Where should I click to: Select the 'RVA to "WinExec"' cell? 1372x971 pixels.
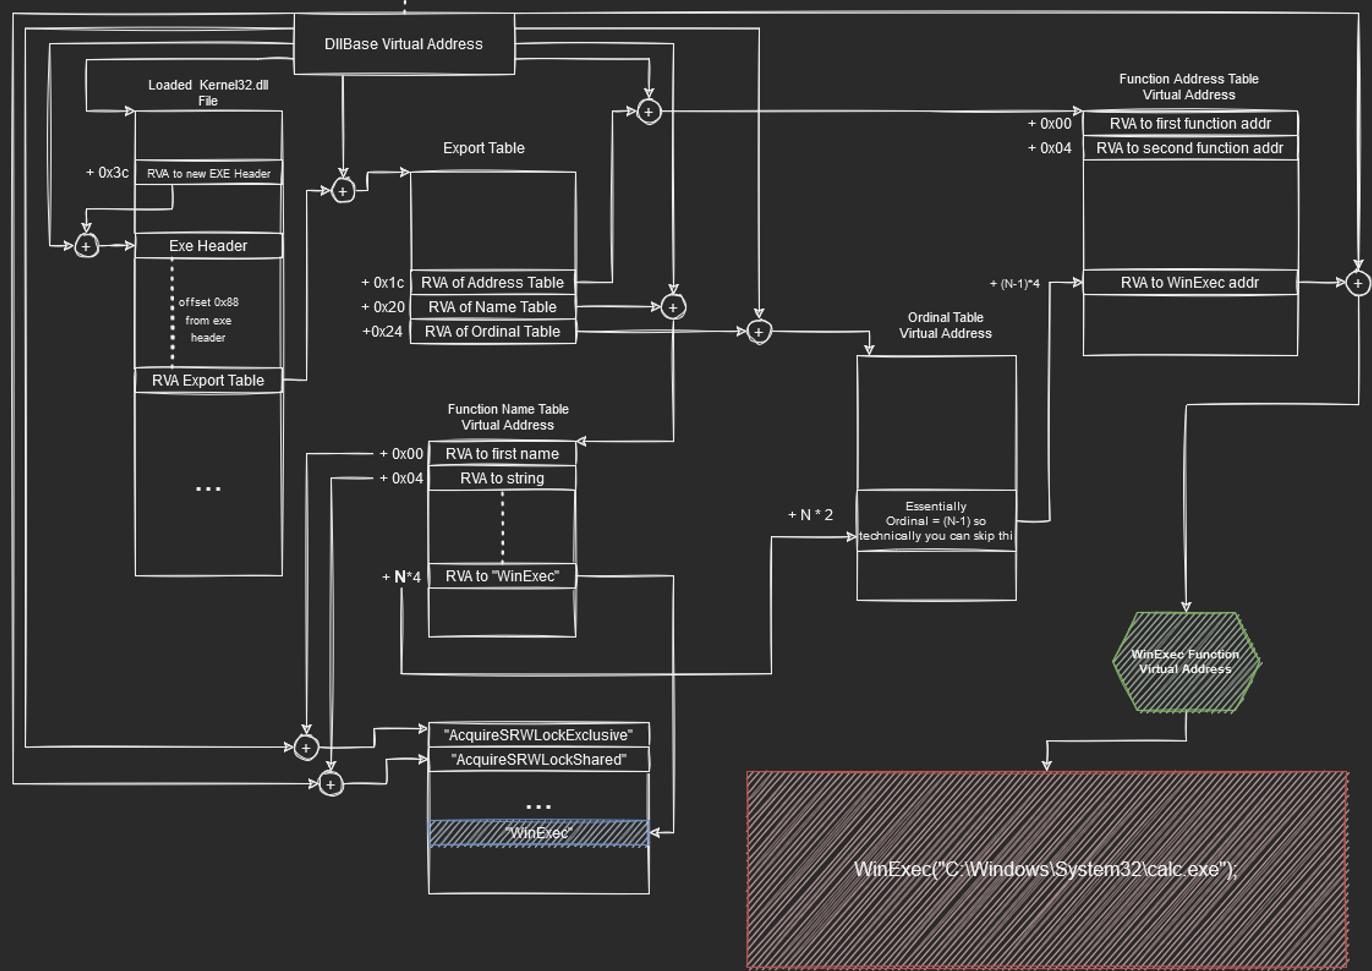[502, 576]
